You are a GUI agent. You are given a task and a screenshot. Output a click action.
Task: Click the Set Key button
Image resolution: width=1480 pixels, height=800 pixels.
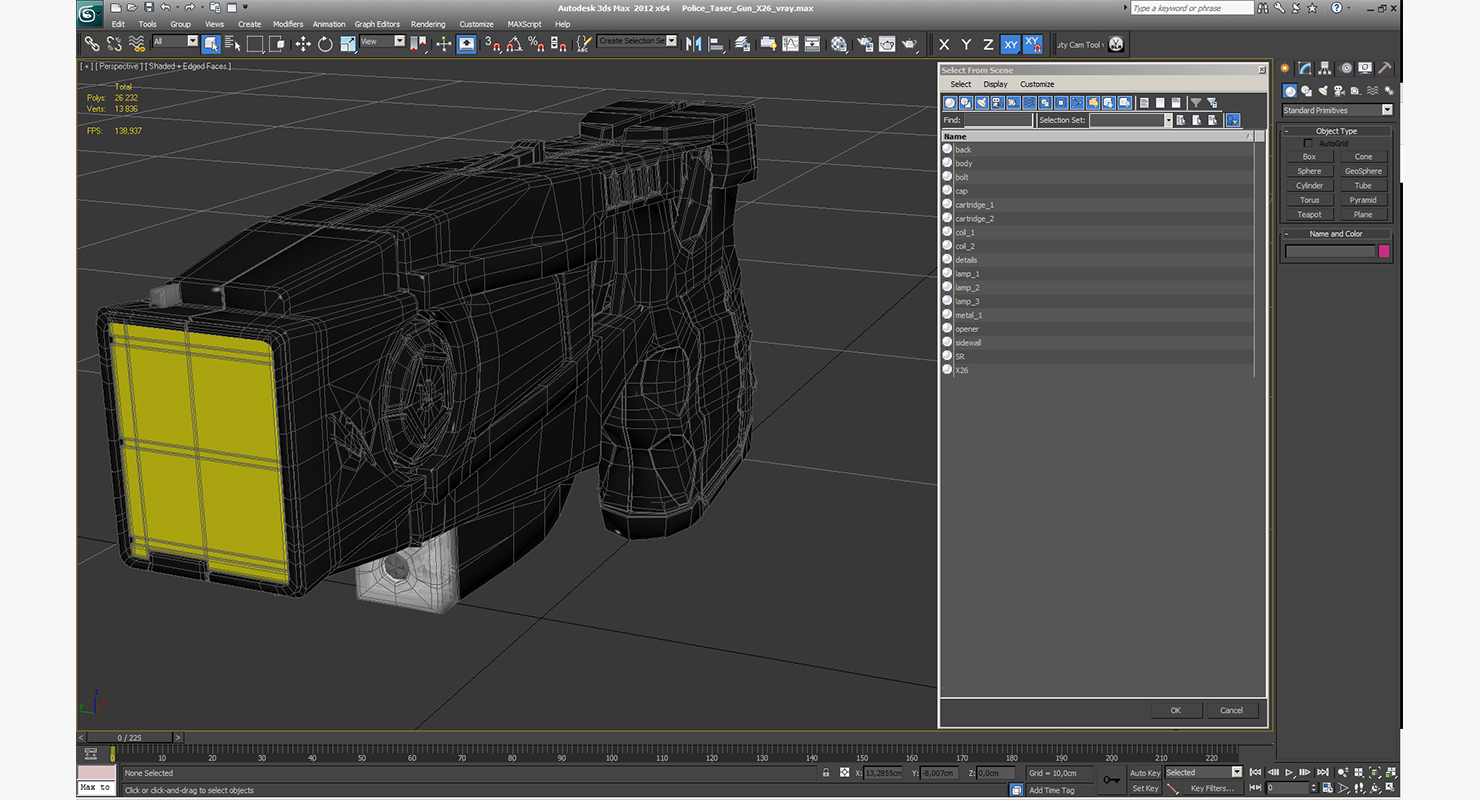pyautogui.click(x=1145, y=788)
